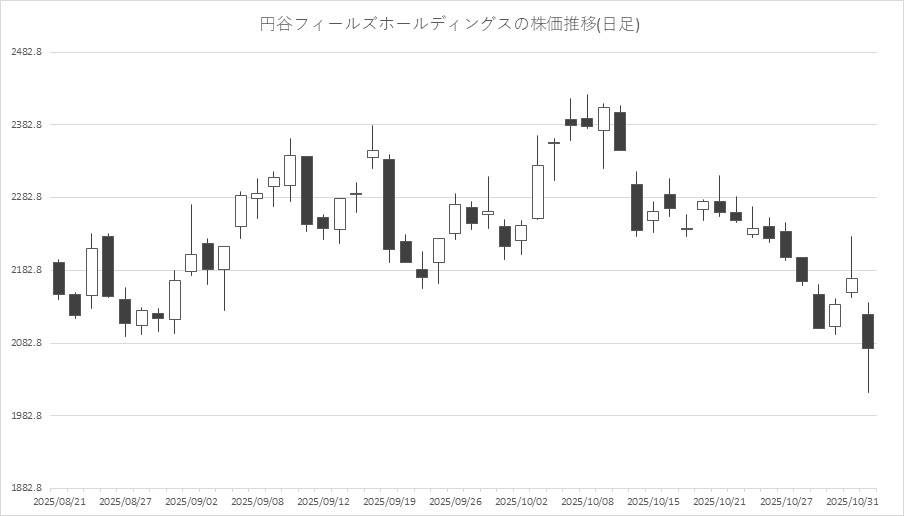Select the 1882.8 bottom axis label

point(25,489)
